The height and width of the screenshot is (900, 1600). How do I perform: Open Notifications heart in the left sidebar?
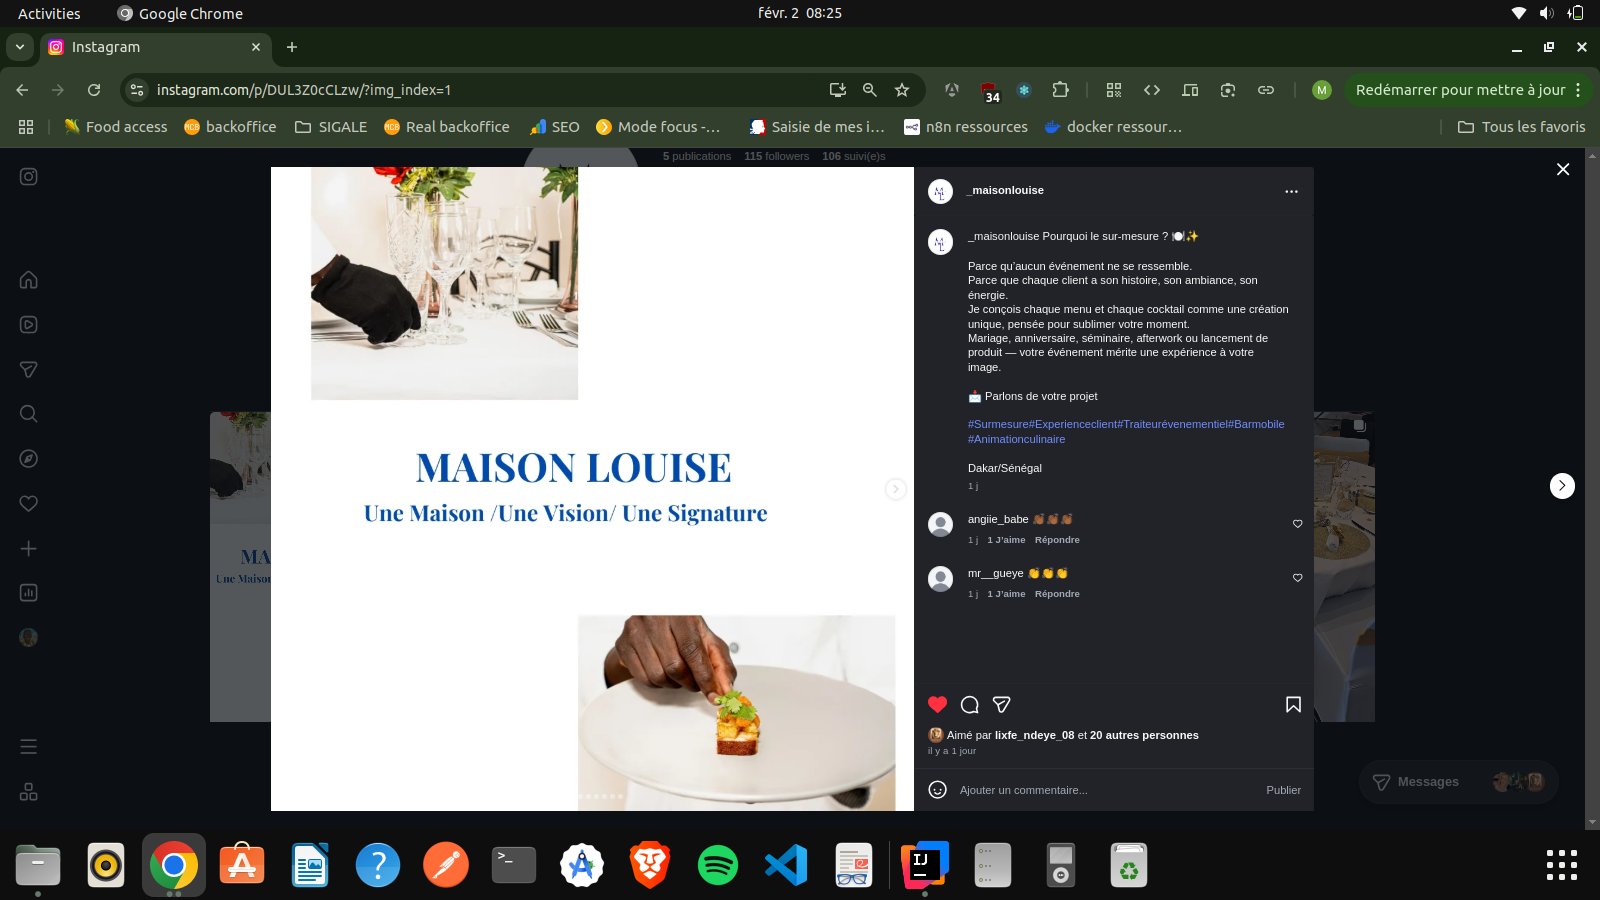coord(29,504)
